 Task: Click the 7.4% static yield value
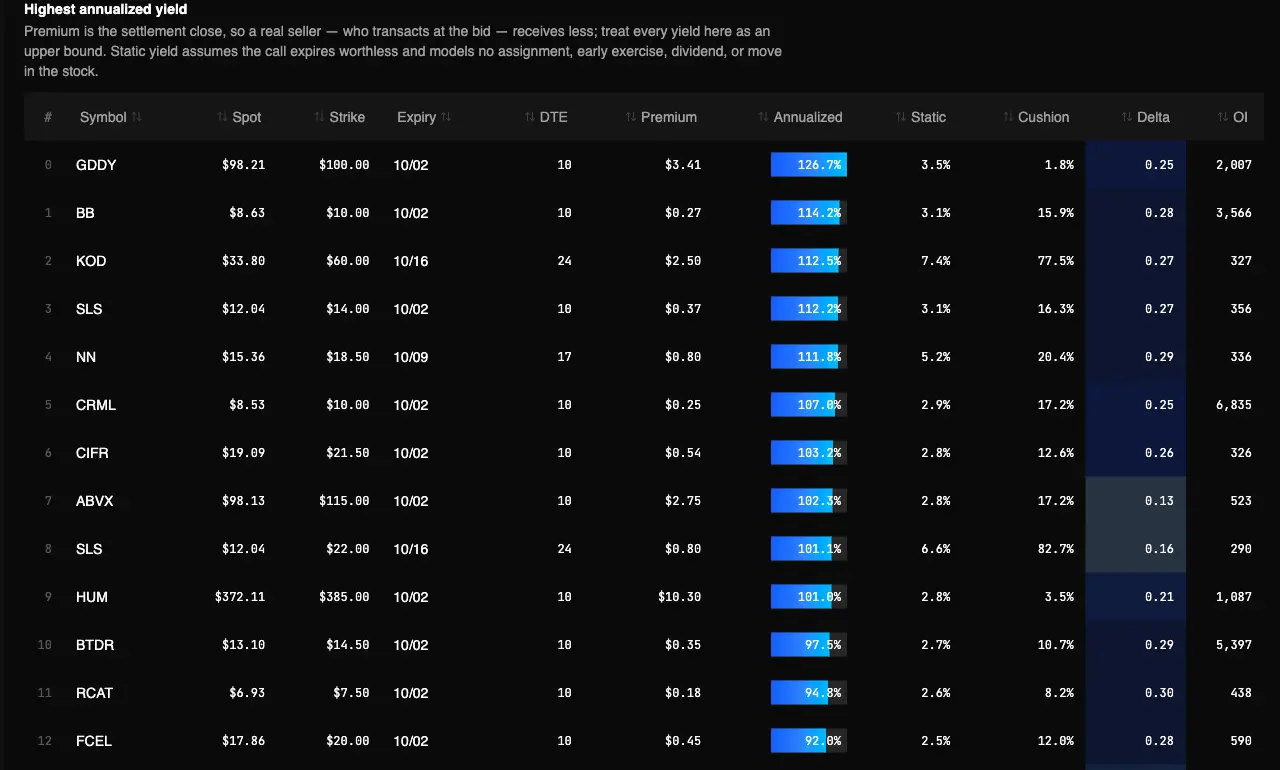(936, 261)
